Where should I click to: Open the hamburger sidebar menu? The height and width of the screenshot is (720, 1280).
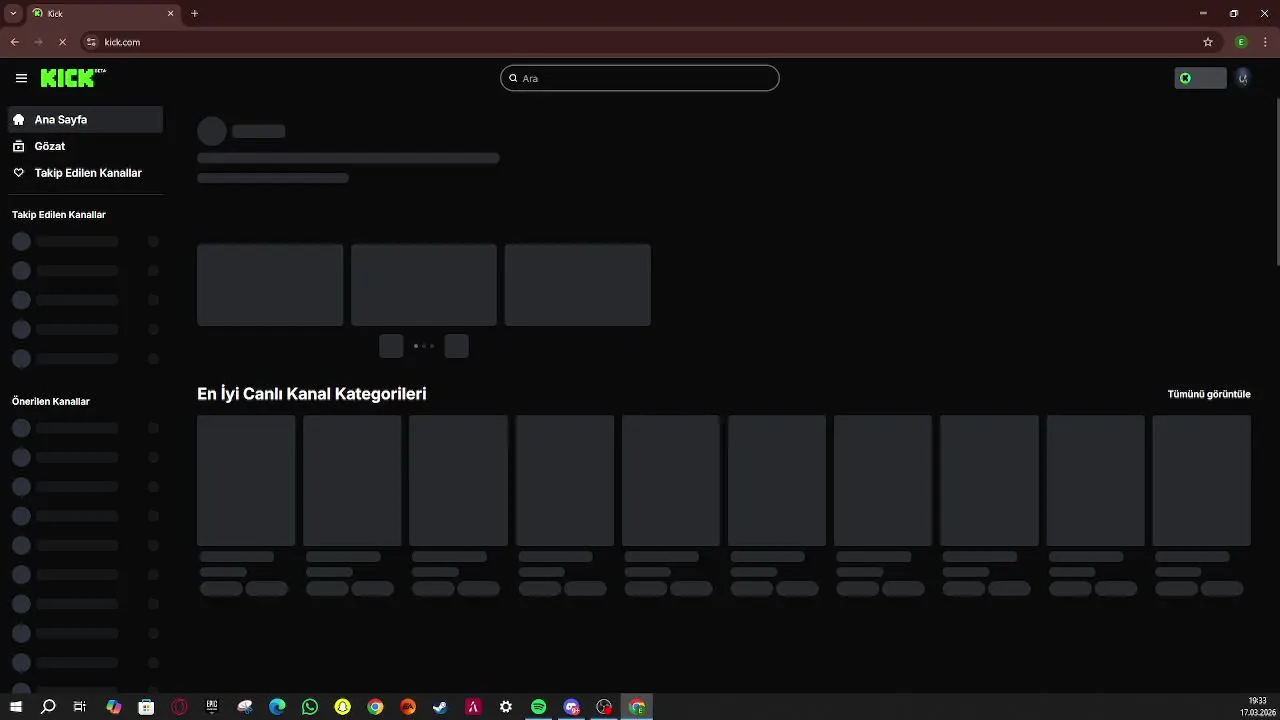(21, 78)
